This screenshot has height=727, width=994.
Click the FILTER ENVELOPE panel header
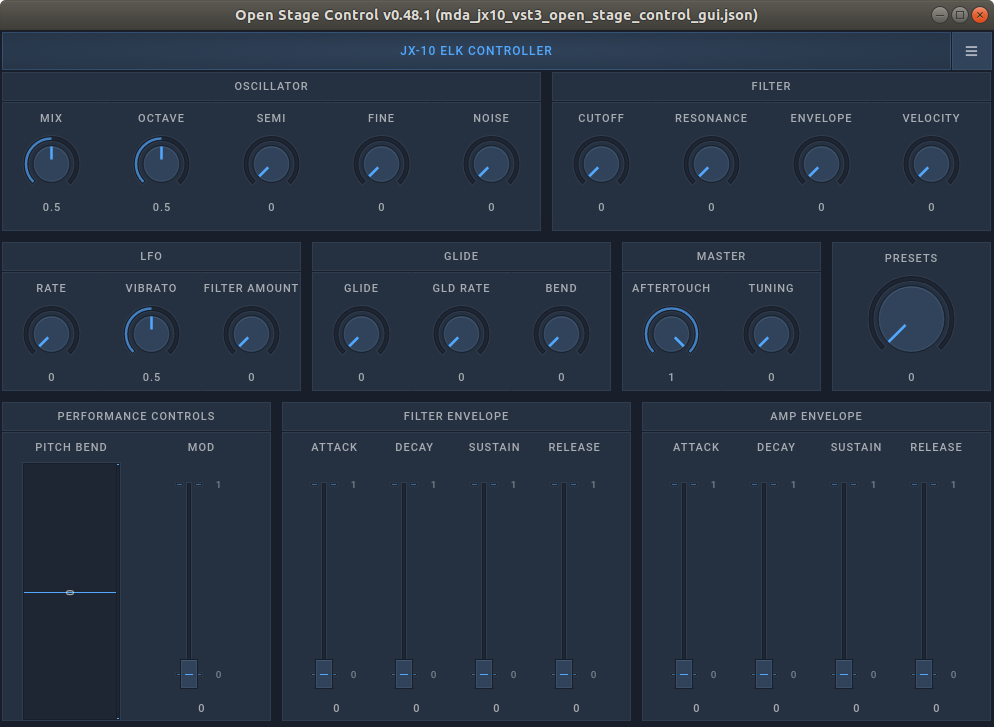(456, 416)
